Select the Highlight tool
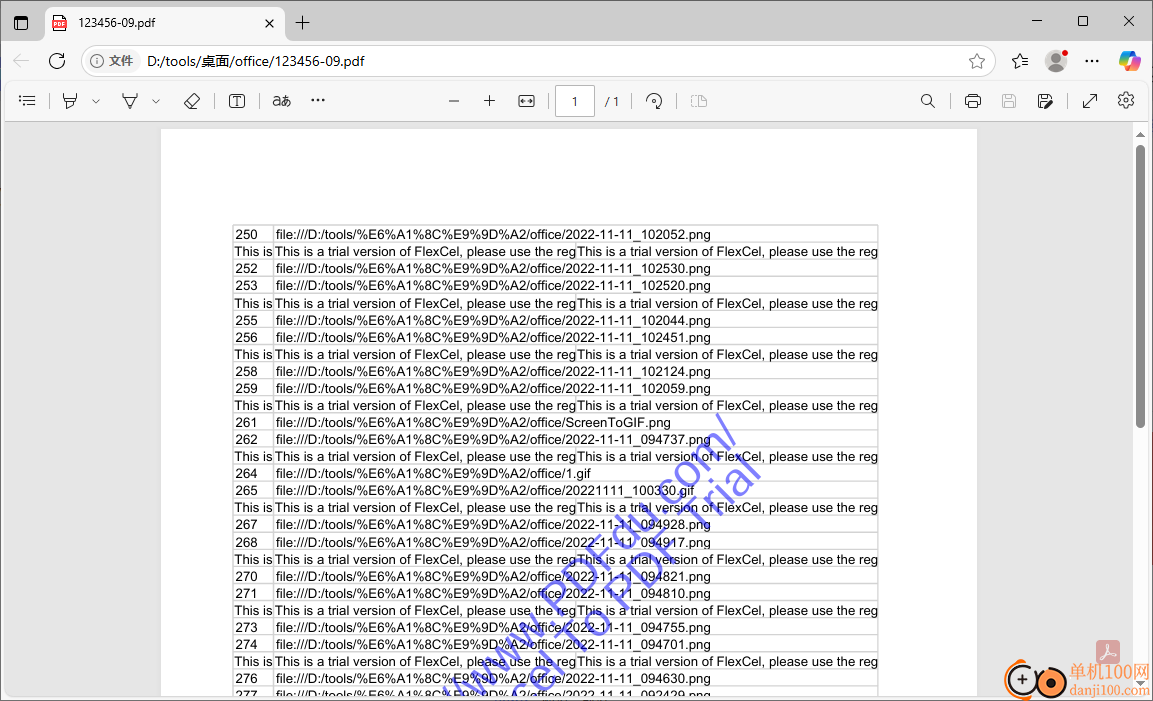The width and height of the screenshot is (1153, 701). [x=70, y=101]
